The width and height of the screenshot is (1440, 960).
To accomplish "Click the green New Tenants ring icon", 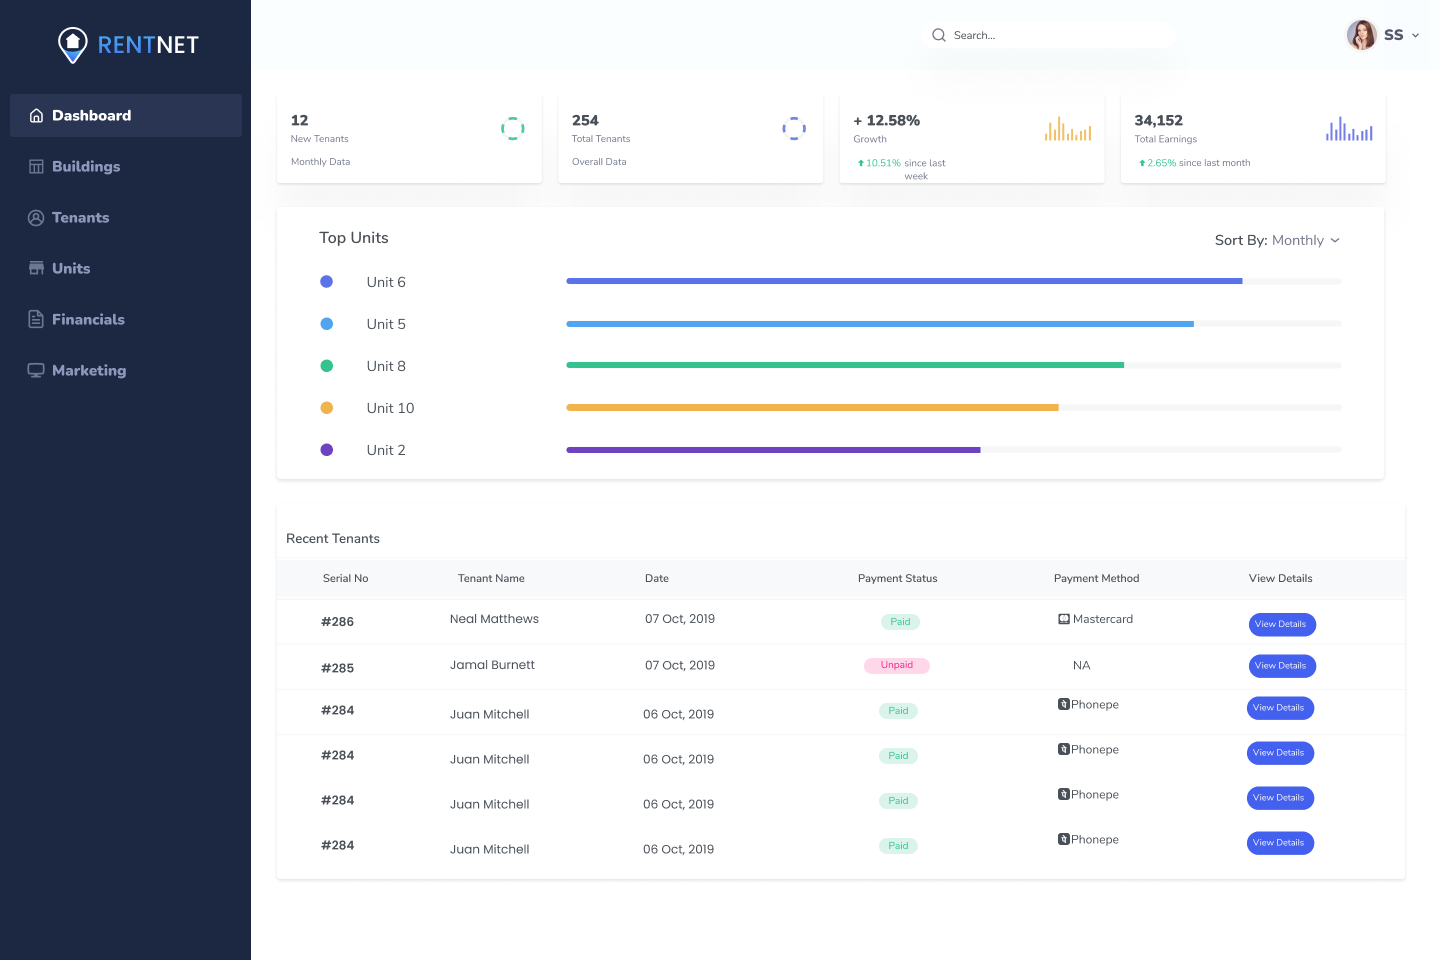I will click(512, 129).
